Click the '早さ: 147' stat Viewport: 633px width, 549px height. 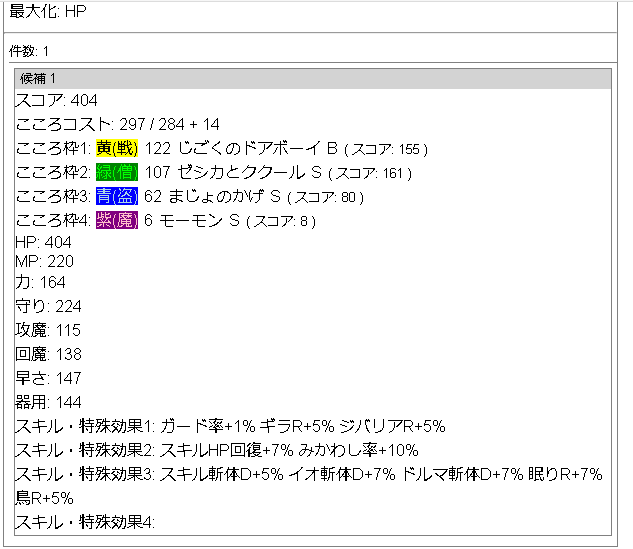click(x=48, y=378)
